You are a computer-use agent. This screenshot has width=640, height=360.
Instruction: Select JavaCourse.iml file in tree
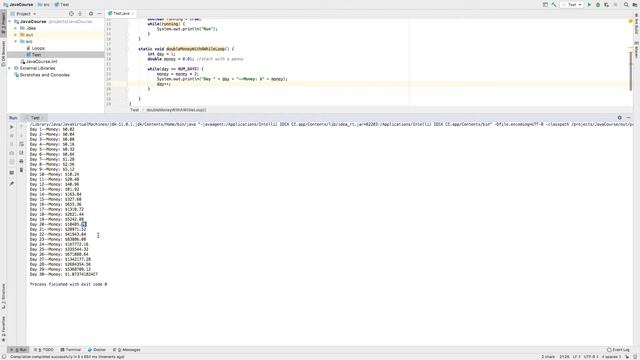pyautogui.click(x=39, y=61)
